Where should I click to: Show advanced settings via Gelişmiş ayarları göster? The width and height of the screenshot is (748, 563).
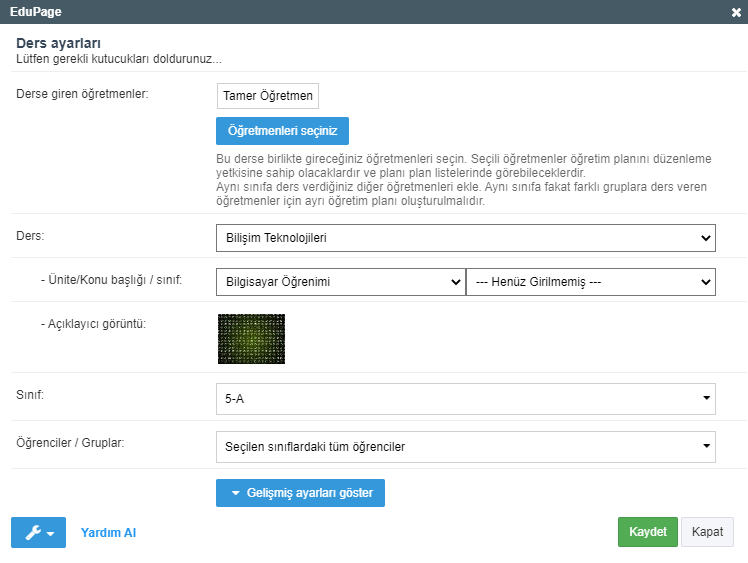[301, 493]
